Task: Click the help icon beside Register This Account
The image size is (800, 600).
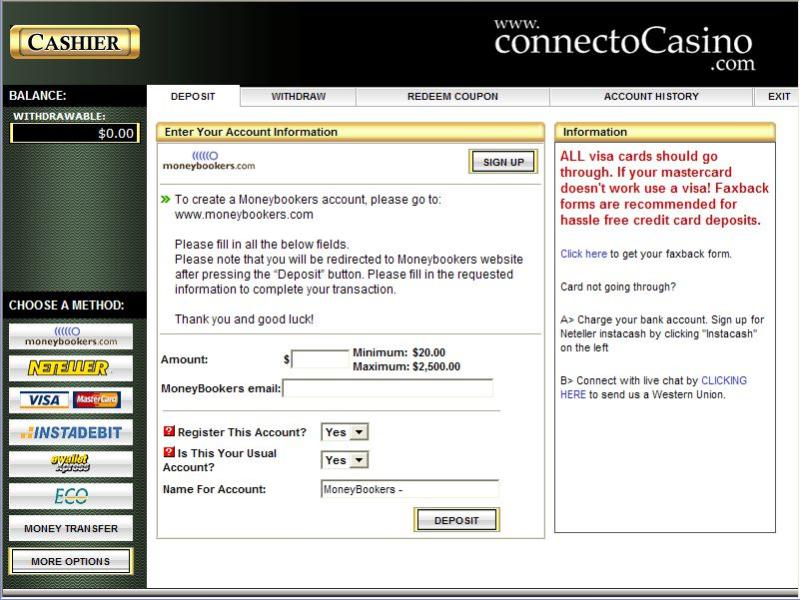Action: coord(169,432)
